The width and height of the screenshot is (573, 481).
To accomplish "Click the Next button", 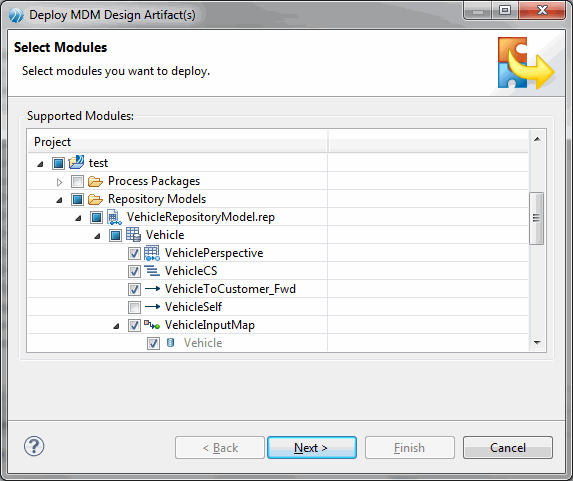I will [x=312, y=447].
